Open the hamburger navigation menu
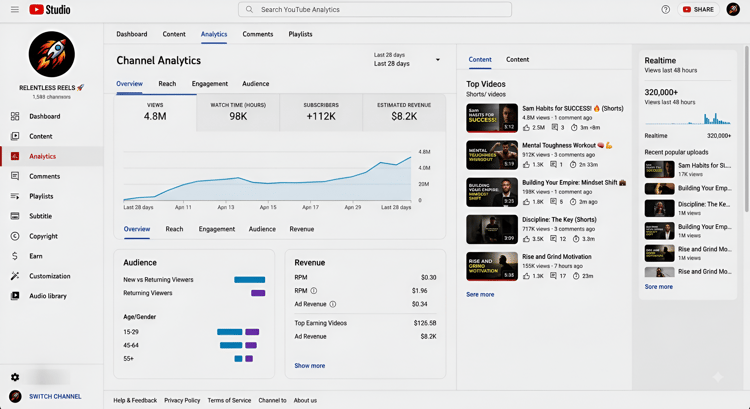Image resolution: width=750 pixels, height=409 pixels. pyautogui.click(x=15, y=10)
